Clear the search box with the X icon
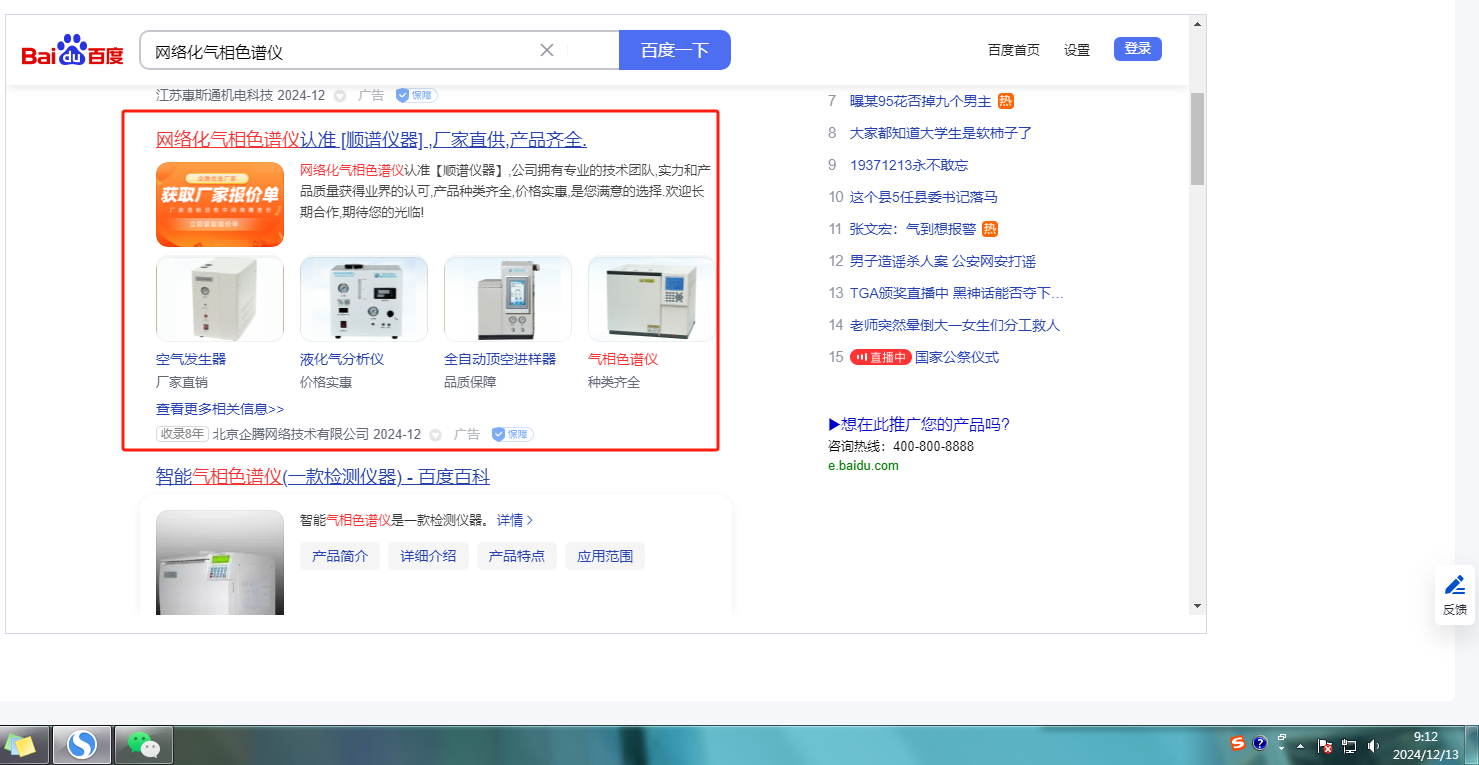The width and height of the screenshot is (1479, 765). tap(547, 50)
